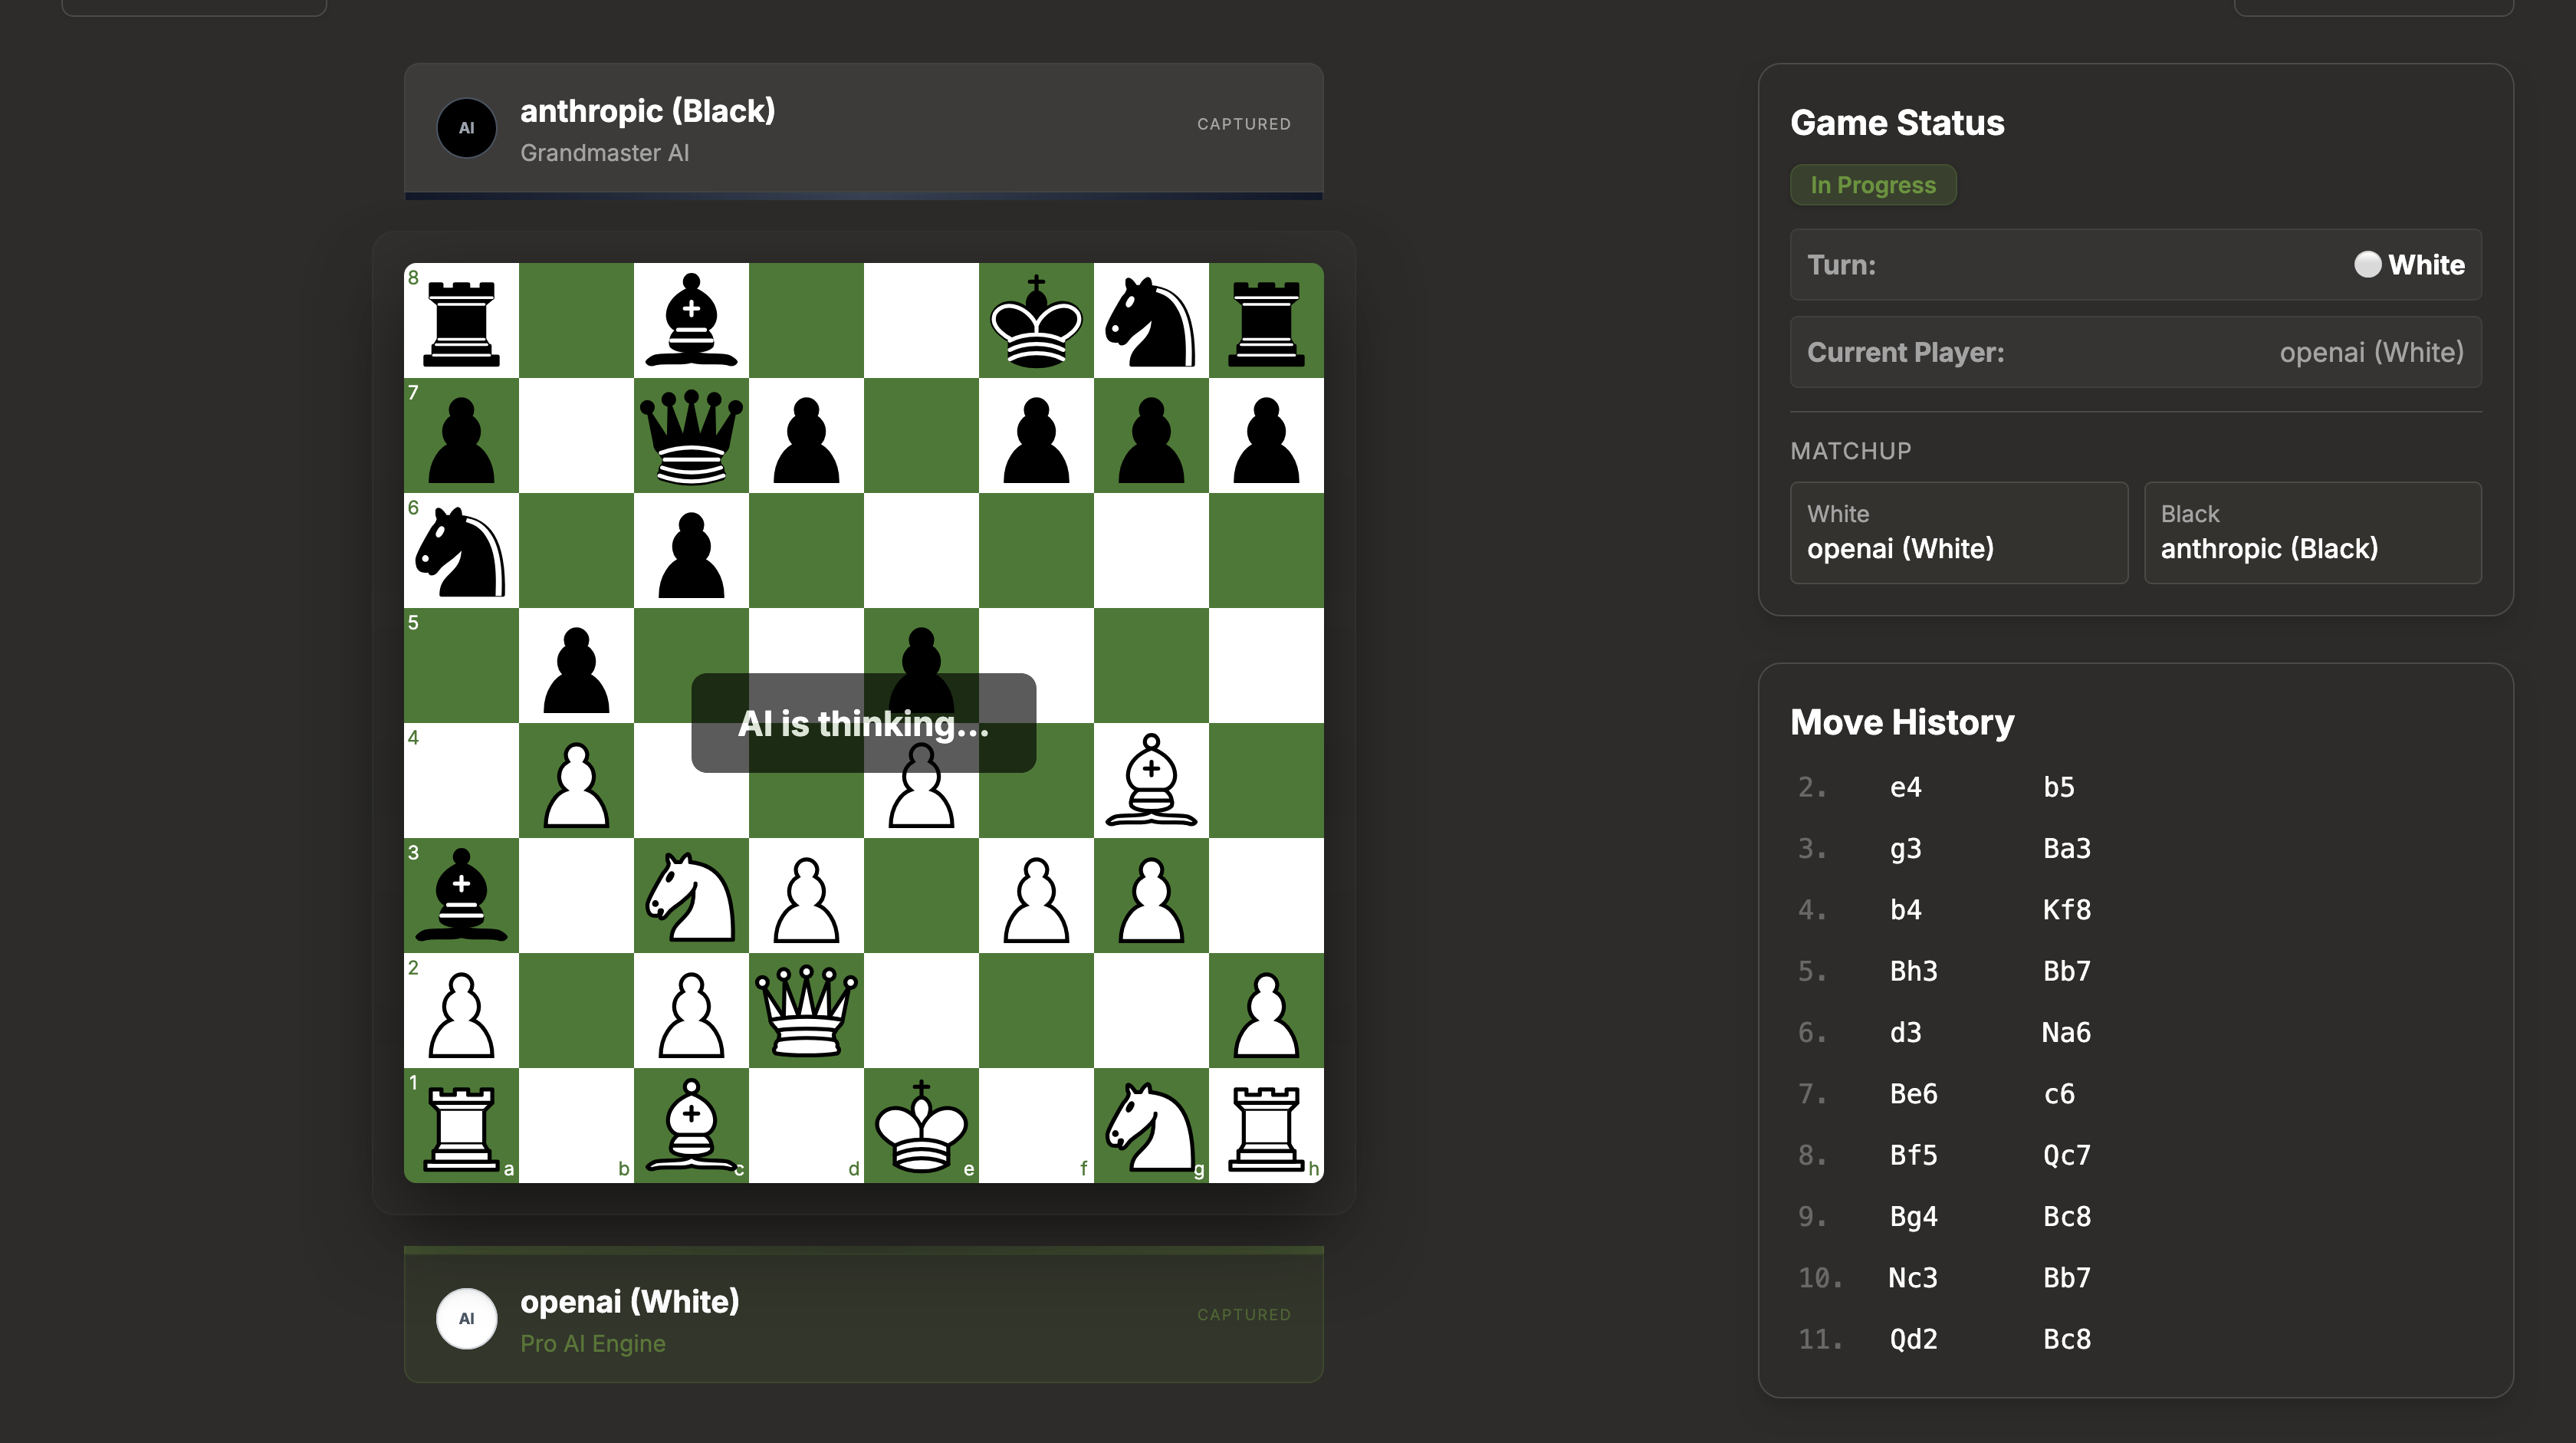
Task: Click the white turn indicator dot
Action: (x=2367, y=265)
